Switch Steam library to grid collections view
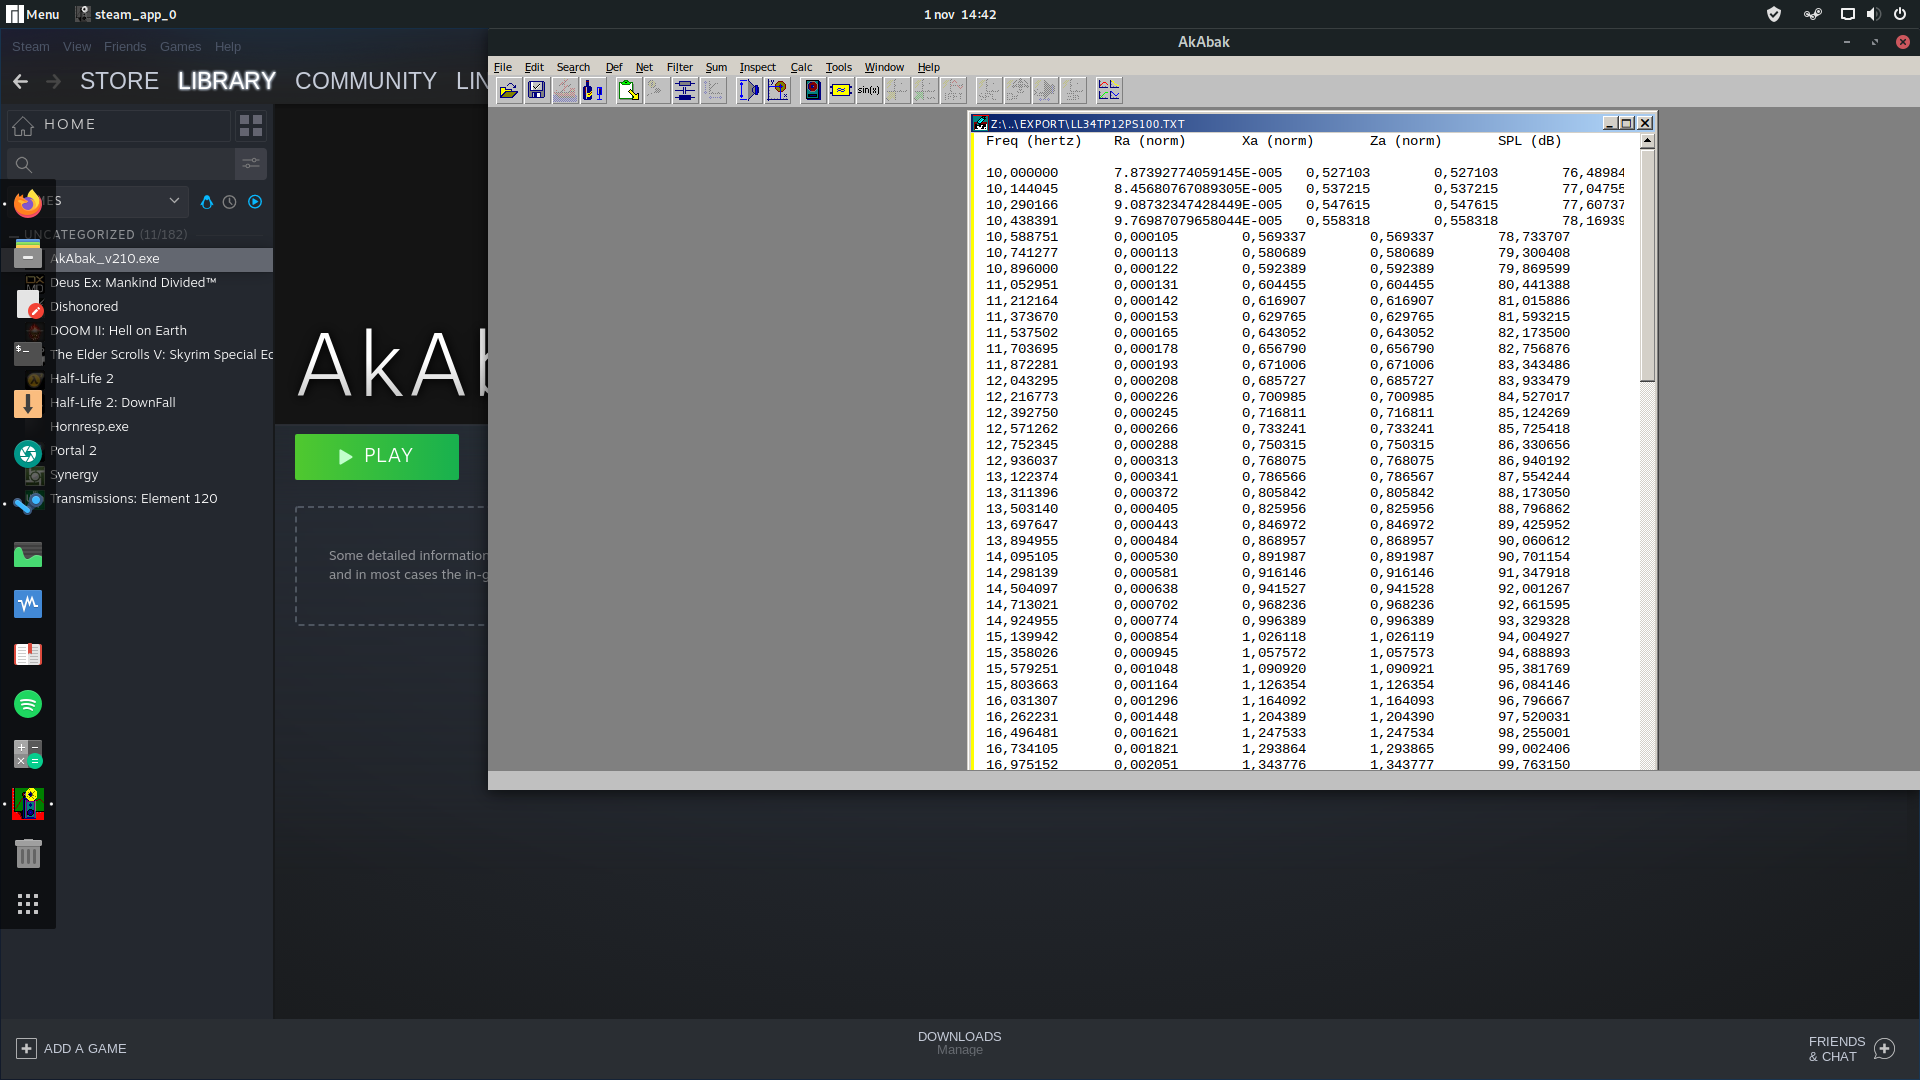This screenshot has height=1080, width=1920. pyautogui.click(x=251, y=125)
